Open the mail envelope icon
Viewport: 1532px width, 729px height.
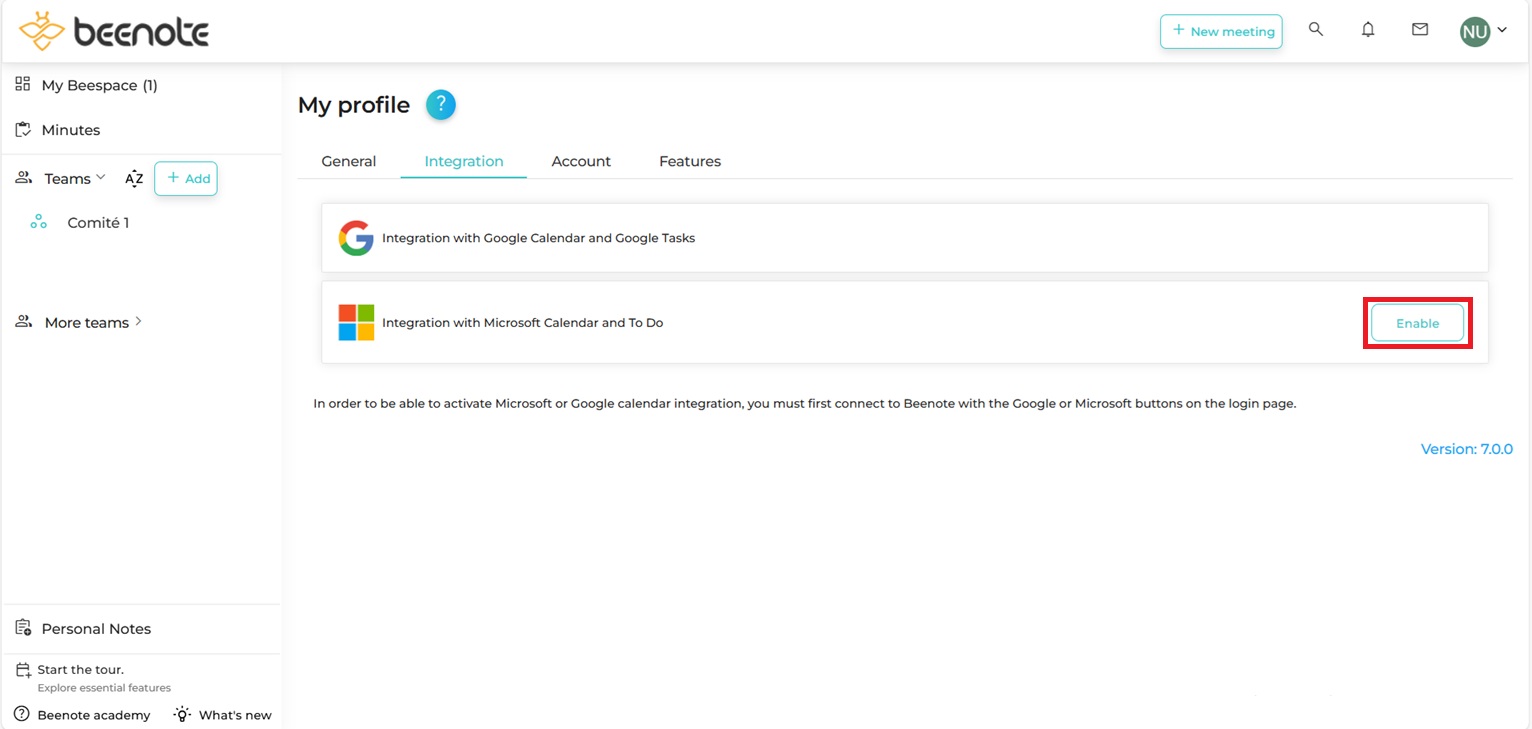[x=1420, y=30]
